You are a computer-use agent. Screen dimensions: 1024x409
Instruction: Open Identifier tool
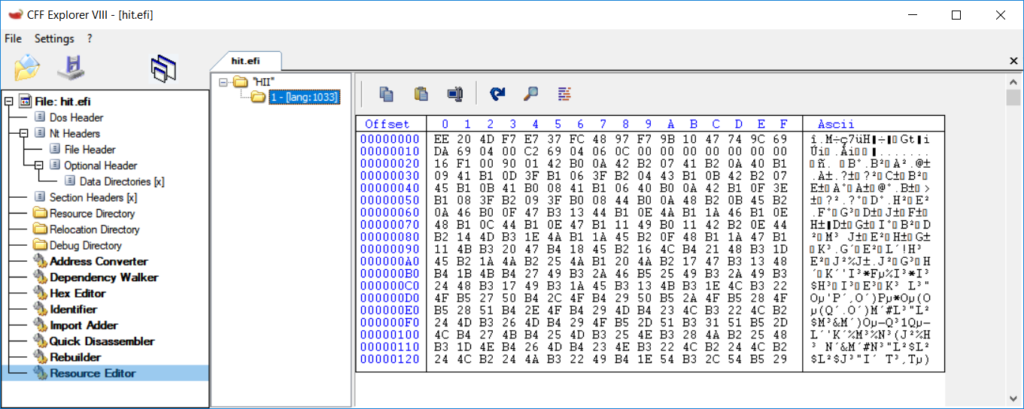pos(73,310)
